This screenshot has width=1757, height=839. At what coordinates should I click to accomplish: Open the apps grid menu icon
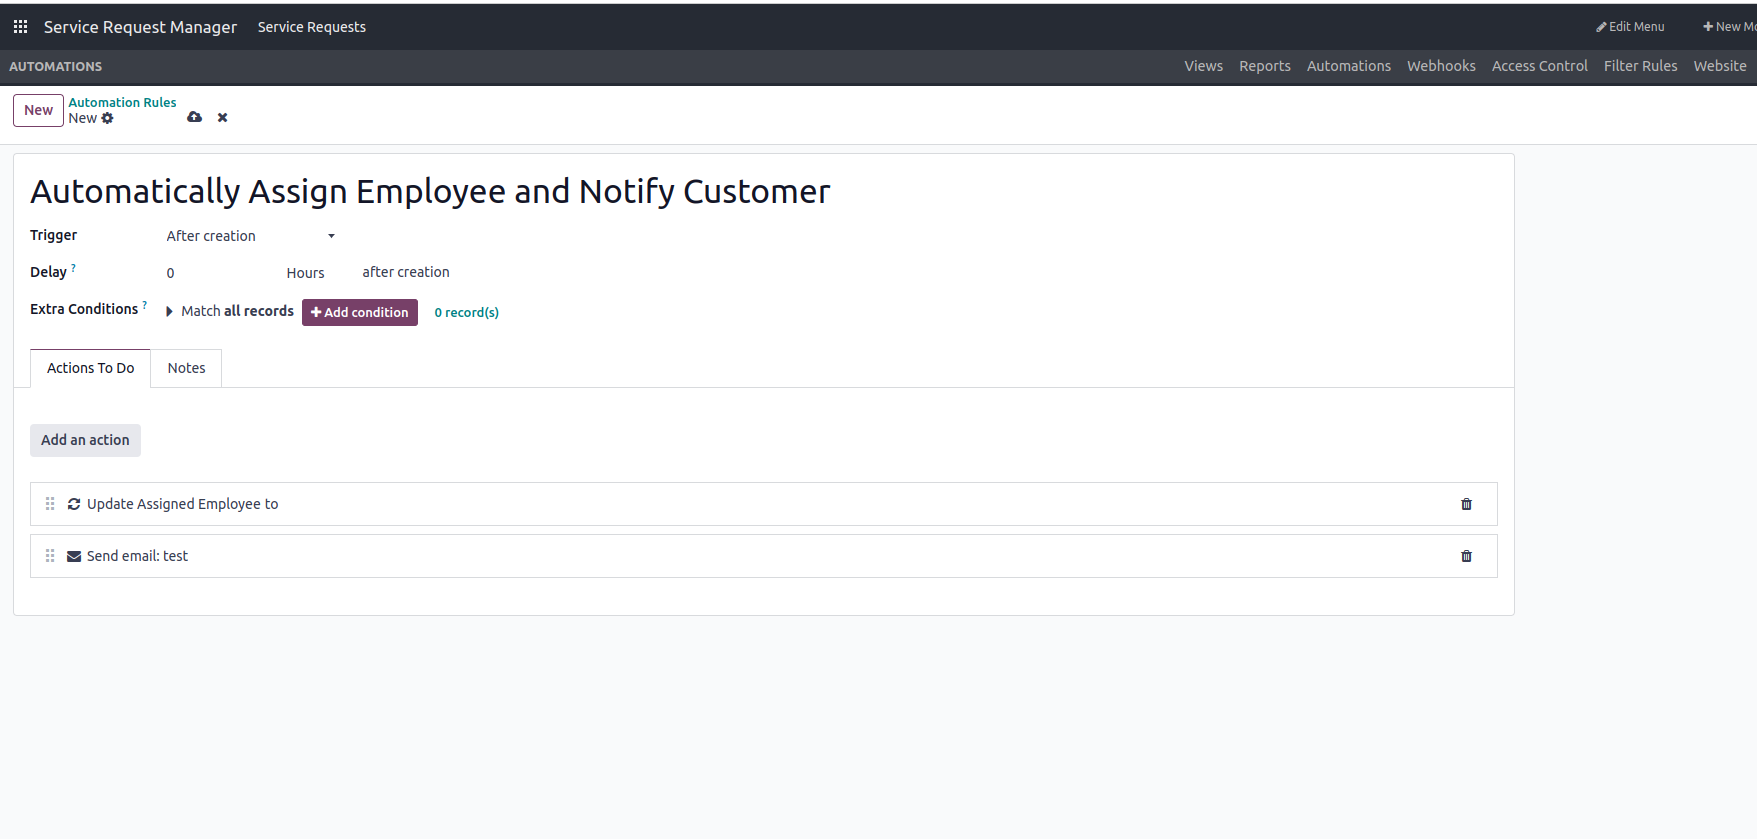[20, 27]
